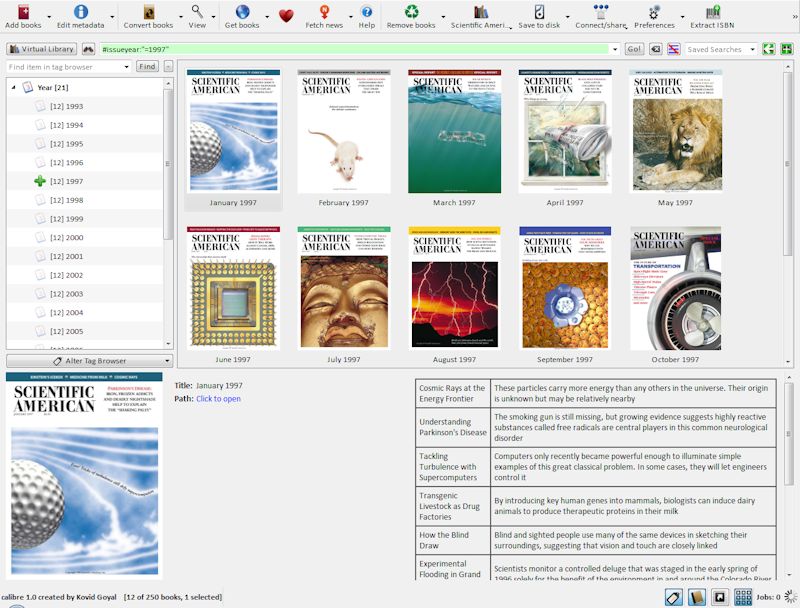Click Fetch news icon
The height and width of the screenshot is (608, 800).
[324, 12]
